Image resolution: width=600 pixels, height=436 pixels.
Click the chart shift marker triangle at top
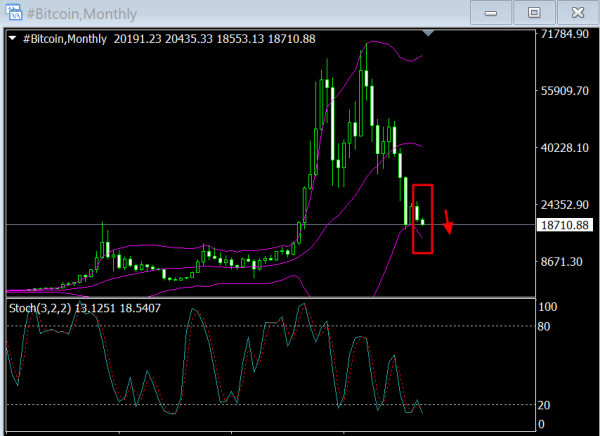coord(428,33)
